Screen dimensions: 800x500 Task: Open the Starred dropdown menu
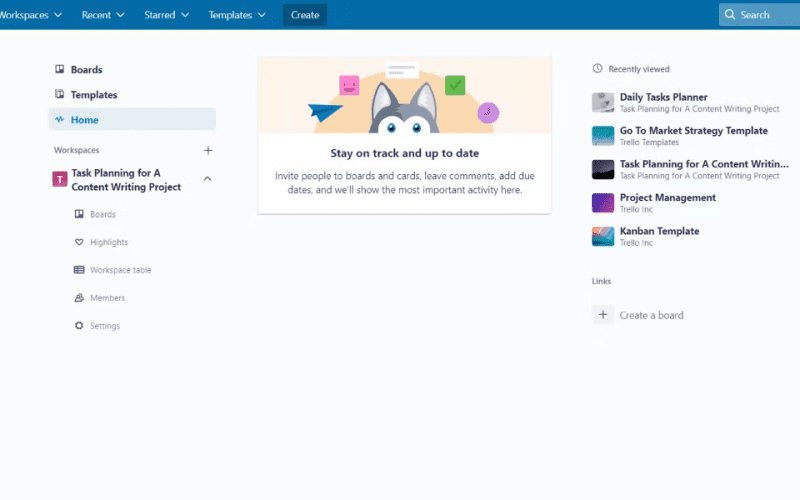click(166, 15)
